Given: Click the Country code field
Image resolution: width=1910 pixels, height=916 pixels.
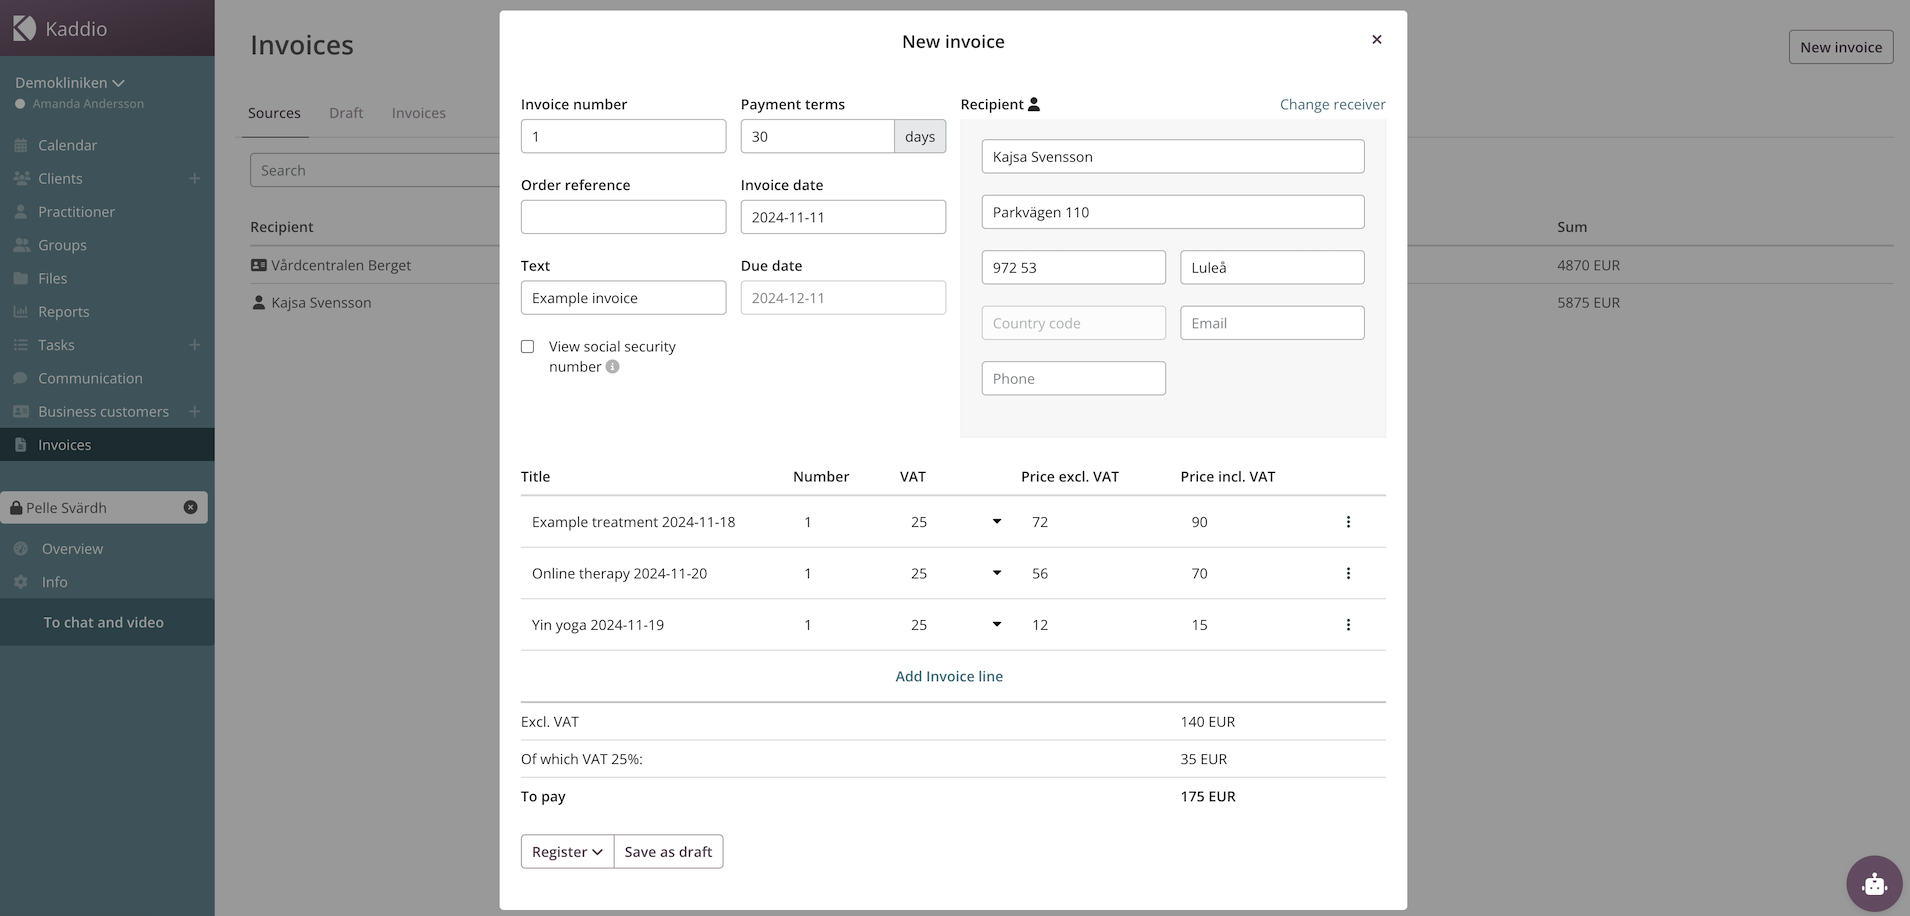Looking at the screenshot, I should click(1074, 323).
